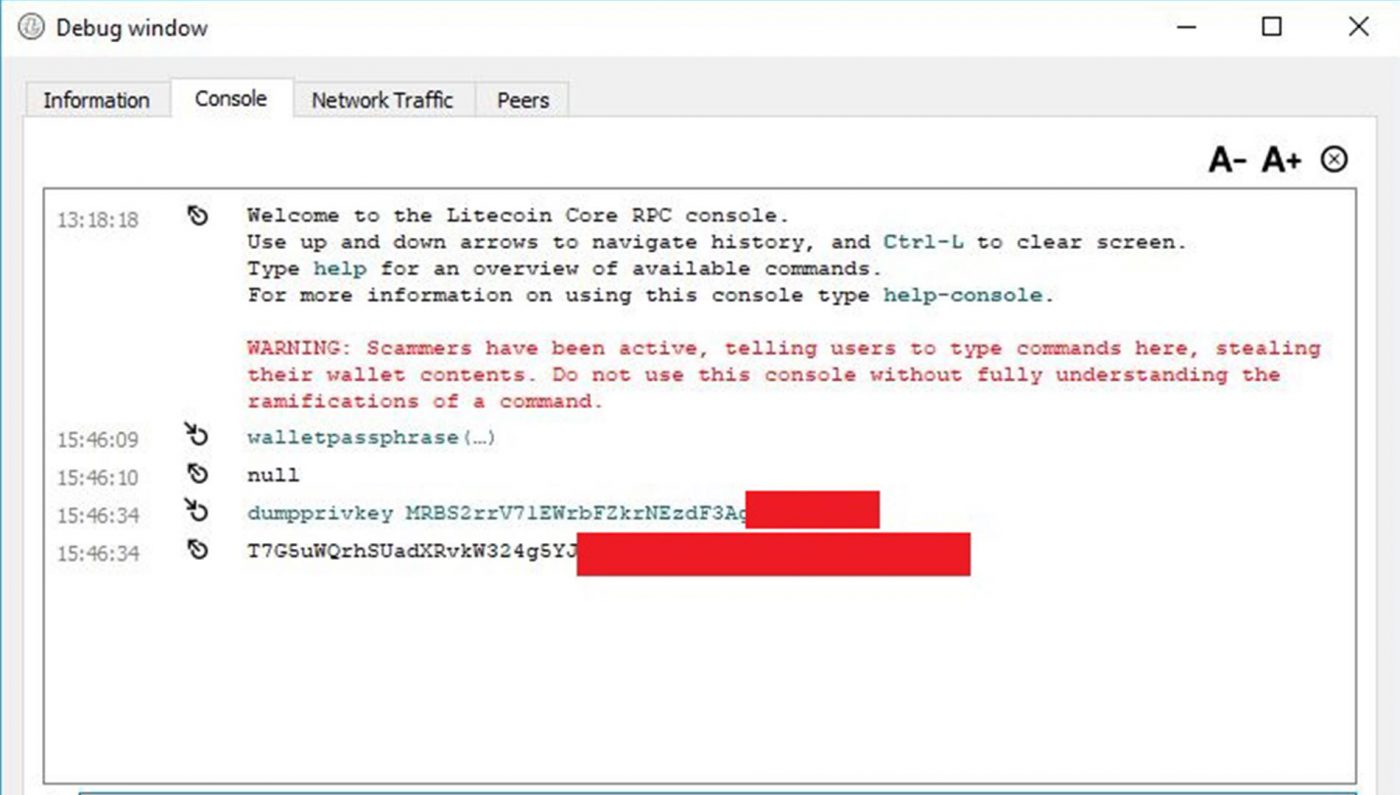Click the reply icon beside 15:46:10
Screen dimensions: 1400x795
198,473
